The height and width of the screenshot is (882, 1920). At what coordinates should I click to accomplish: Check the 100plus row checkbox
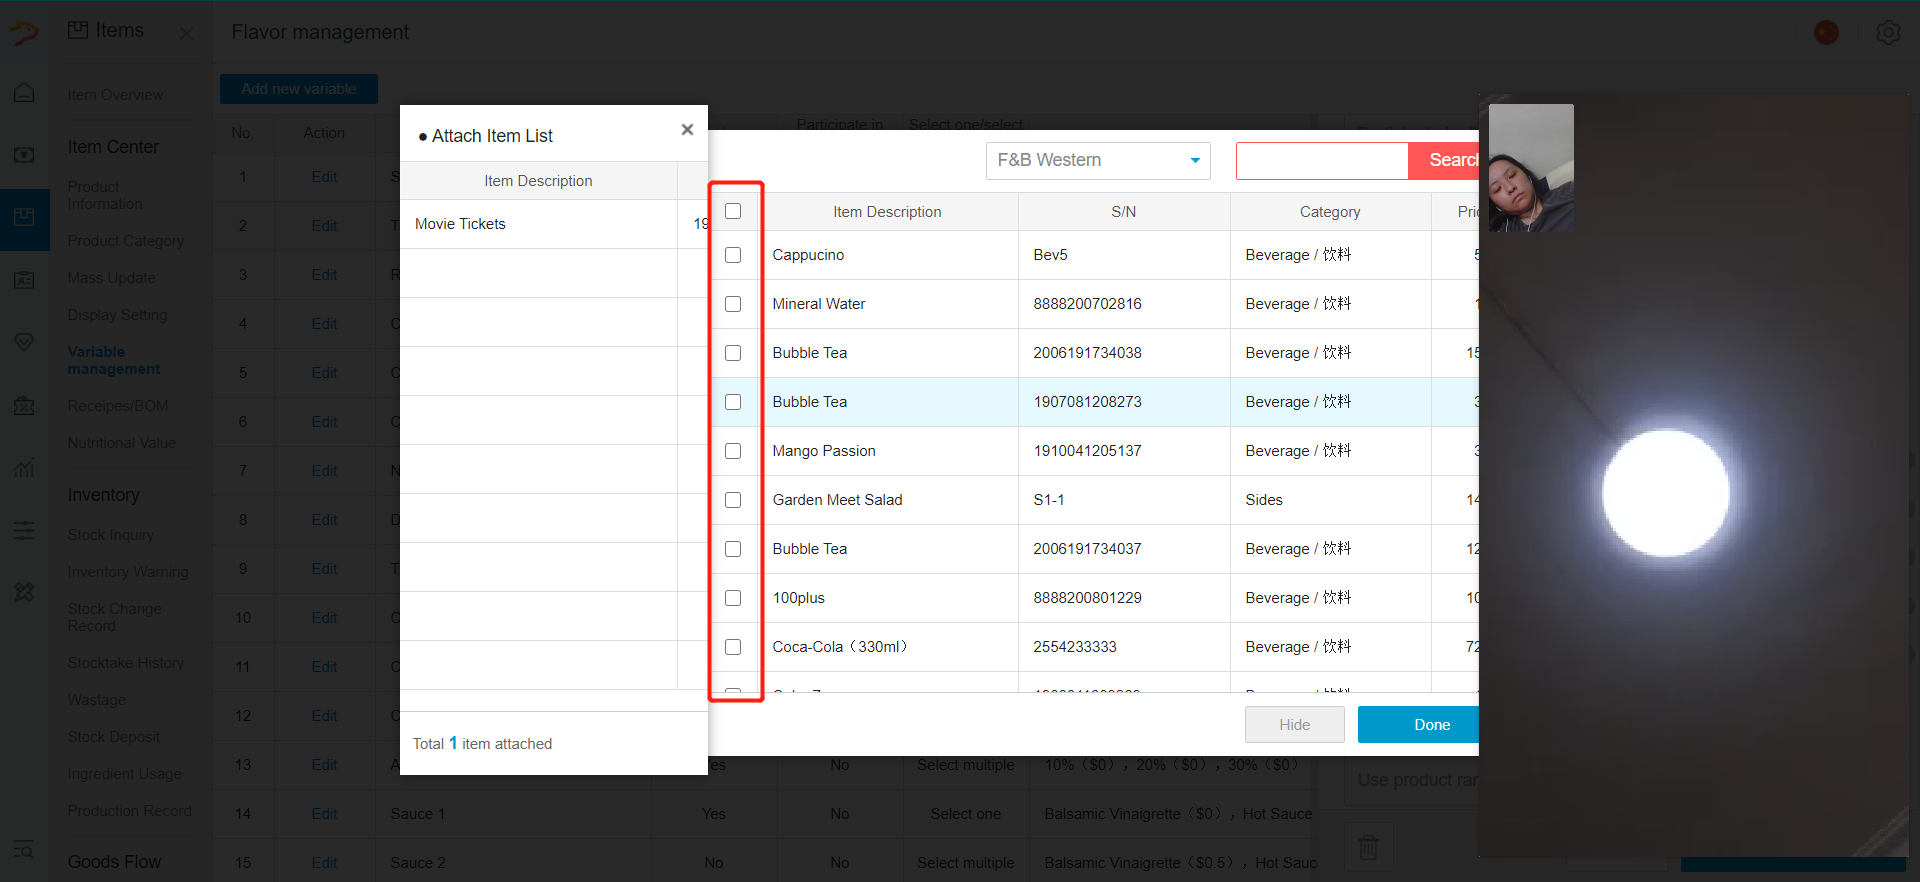[733, 598]
